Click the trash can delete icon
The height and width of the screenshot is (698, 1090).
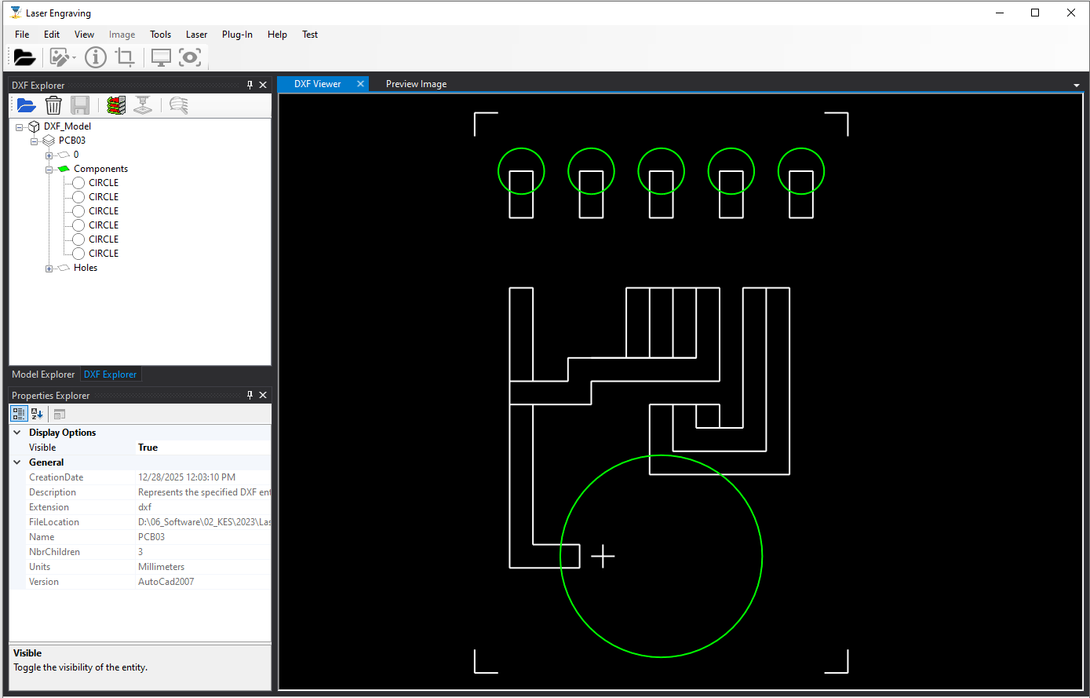53,105
